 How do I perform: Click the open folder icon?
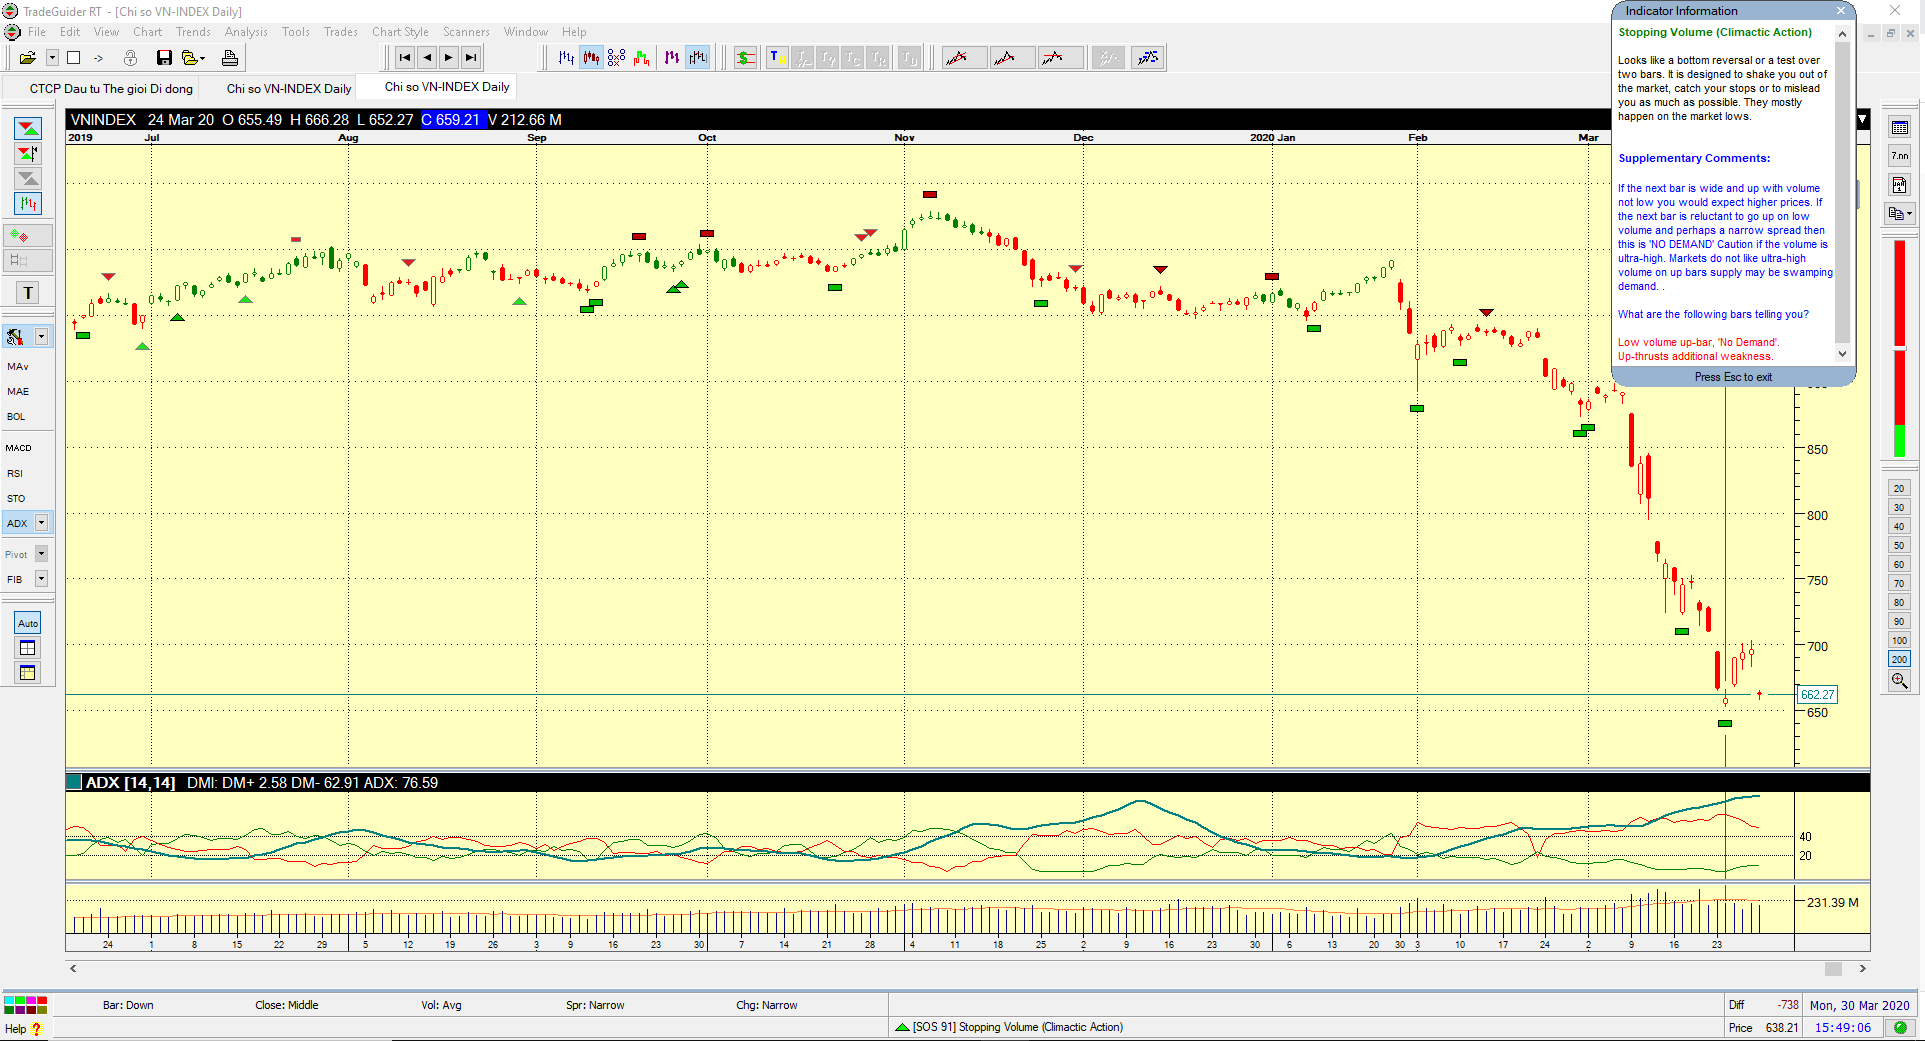tap(27, 58)
